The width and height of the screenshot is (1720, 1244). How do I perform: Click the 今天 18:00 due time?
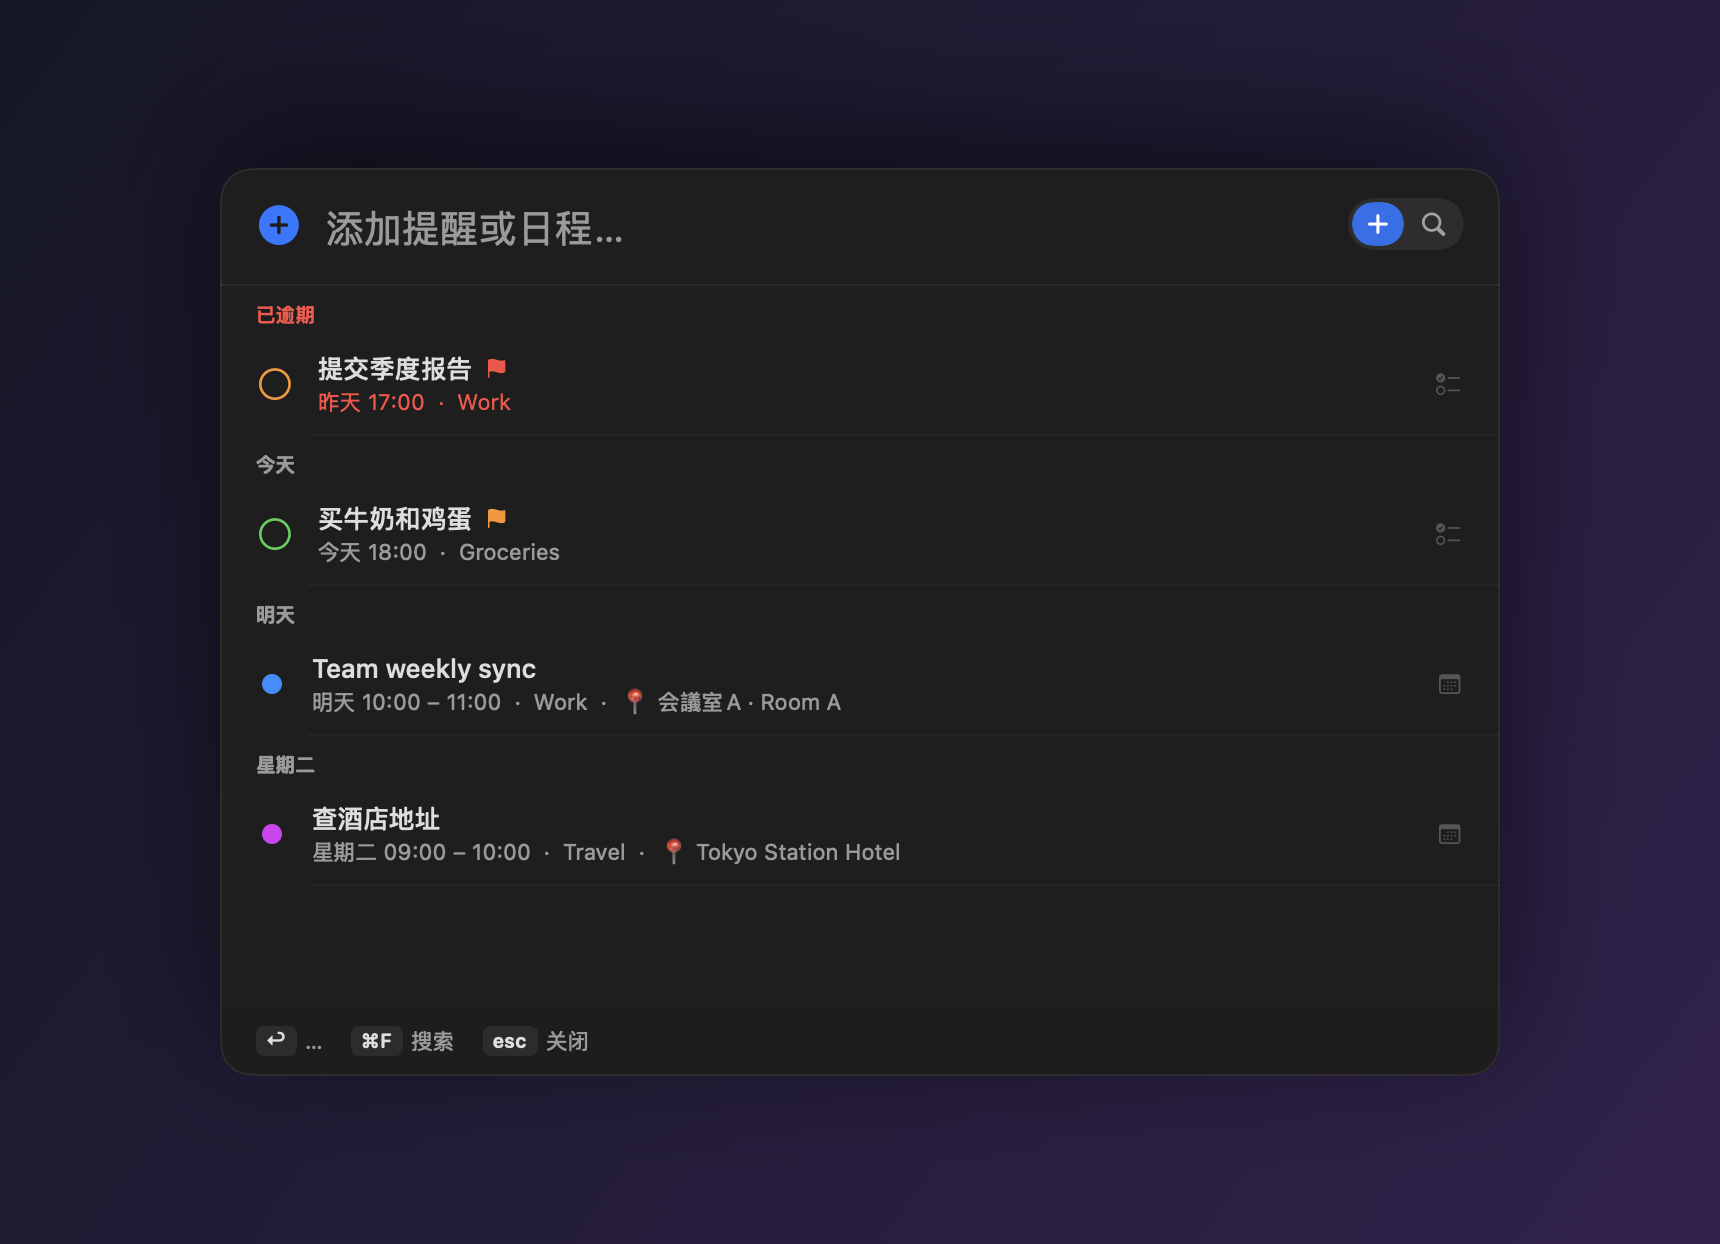(x=372, y=552)
